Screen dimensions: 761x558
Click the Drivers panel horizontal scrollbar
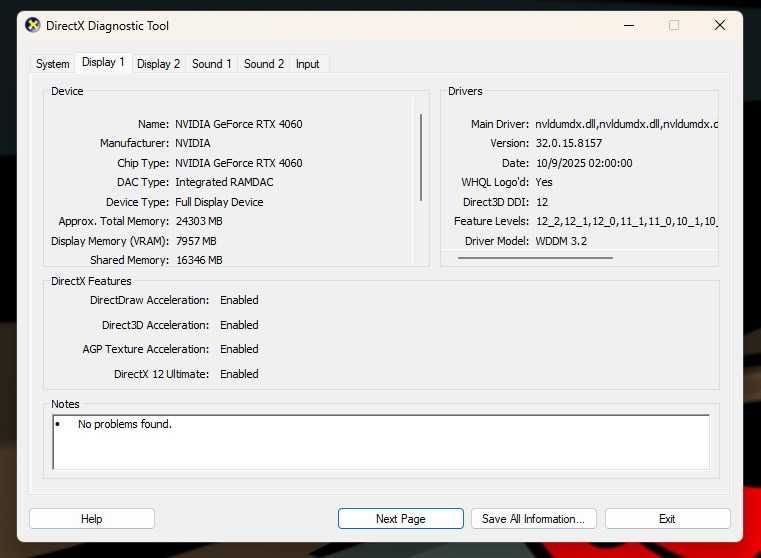click(535, 258)
